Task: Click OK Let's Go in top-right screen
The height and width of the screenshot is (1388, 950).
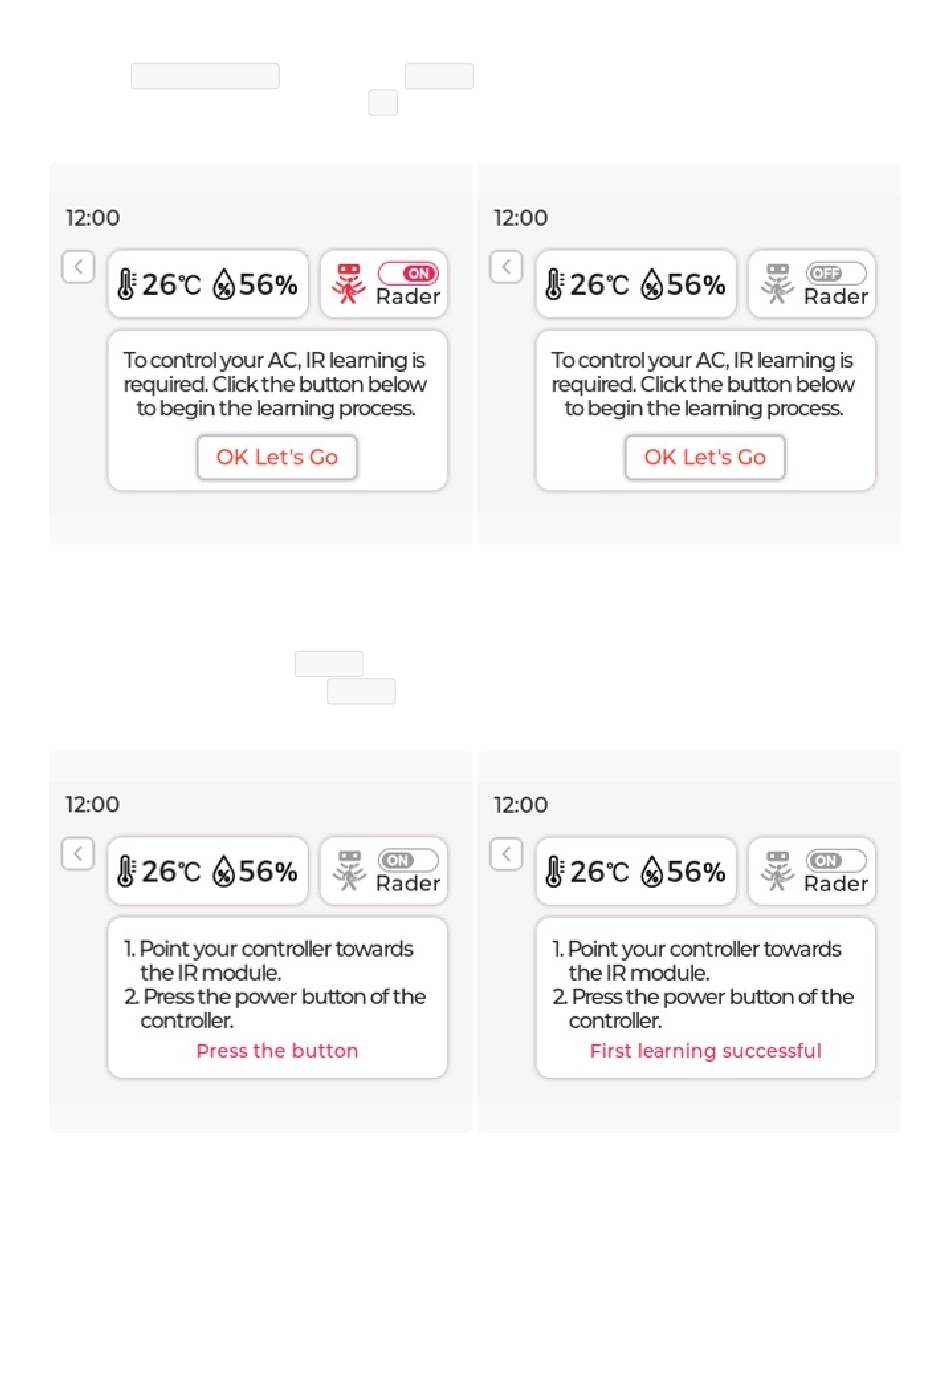Action: (x=705, y=457)
